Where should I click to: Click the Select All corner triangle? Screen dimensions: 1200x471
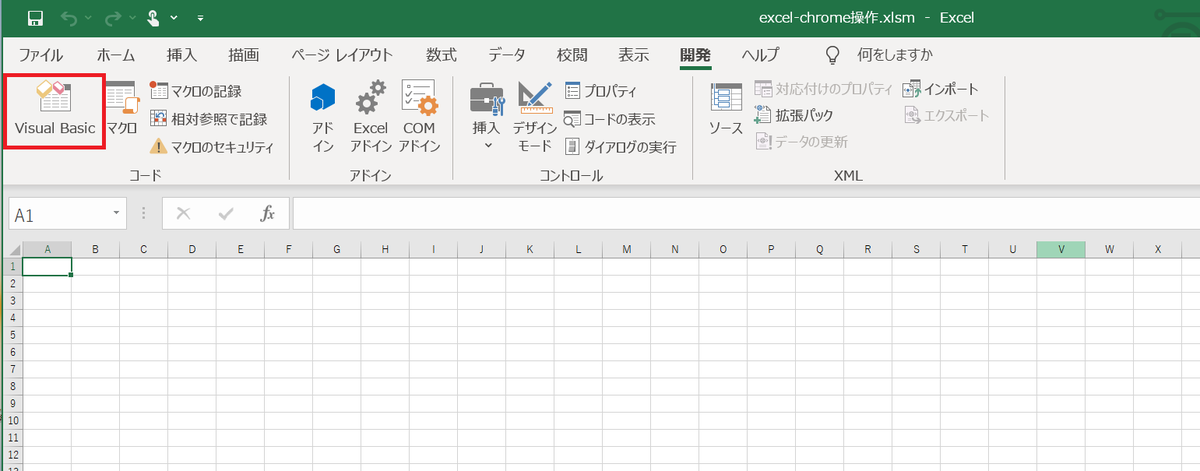pos(14,249)
